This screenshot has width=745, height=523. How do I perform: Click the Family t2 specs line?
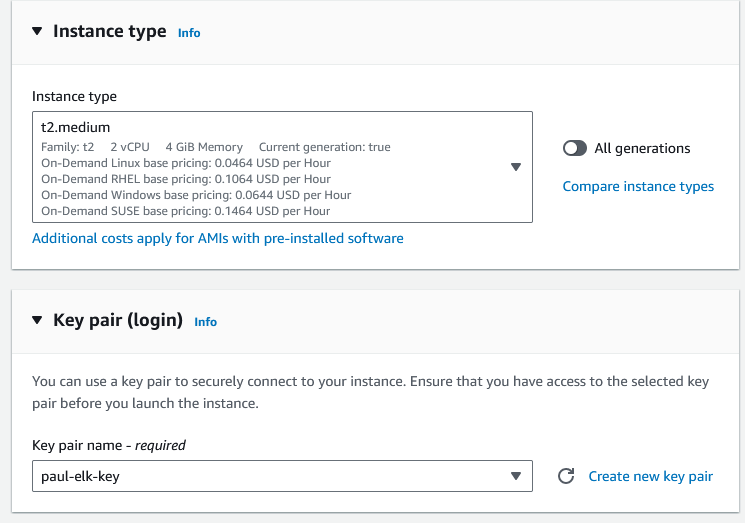[x=215, y=147]
